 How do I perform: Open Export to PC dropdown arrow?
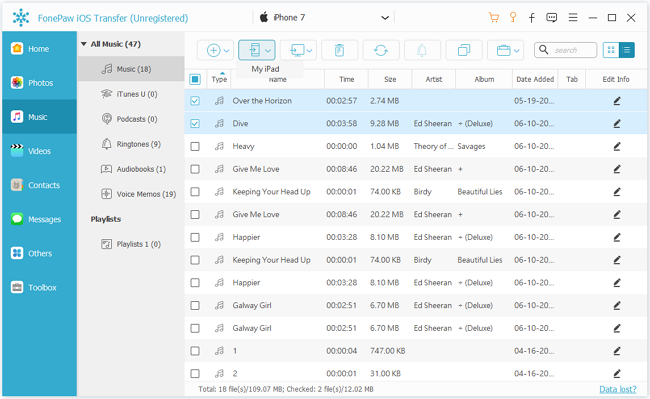click(310, 51)
